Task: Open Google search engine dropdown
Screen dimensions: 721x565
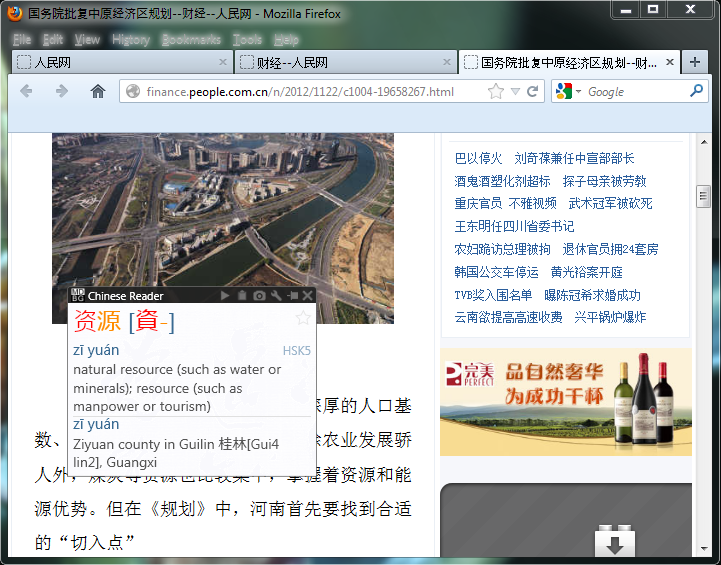Action: pos(578,91)
